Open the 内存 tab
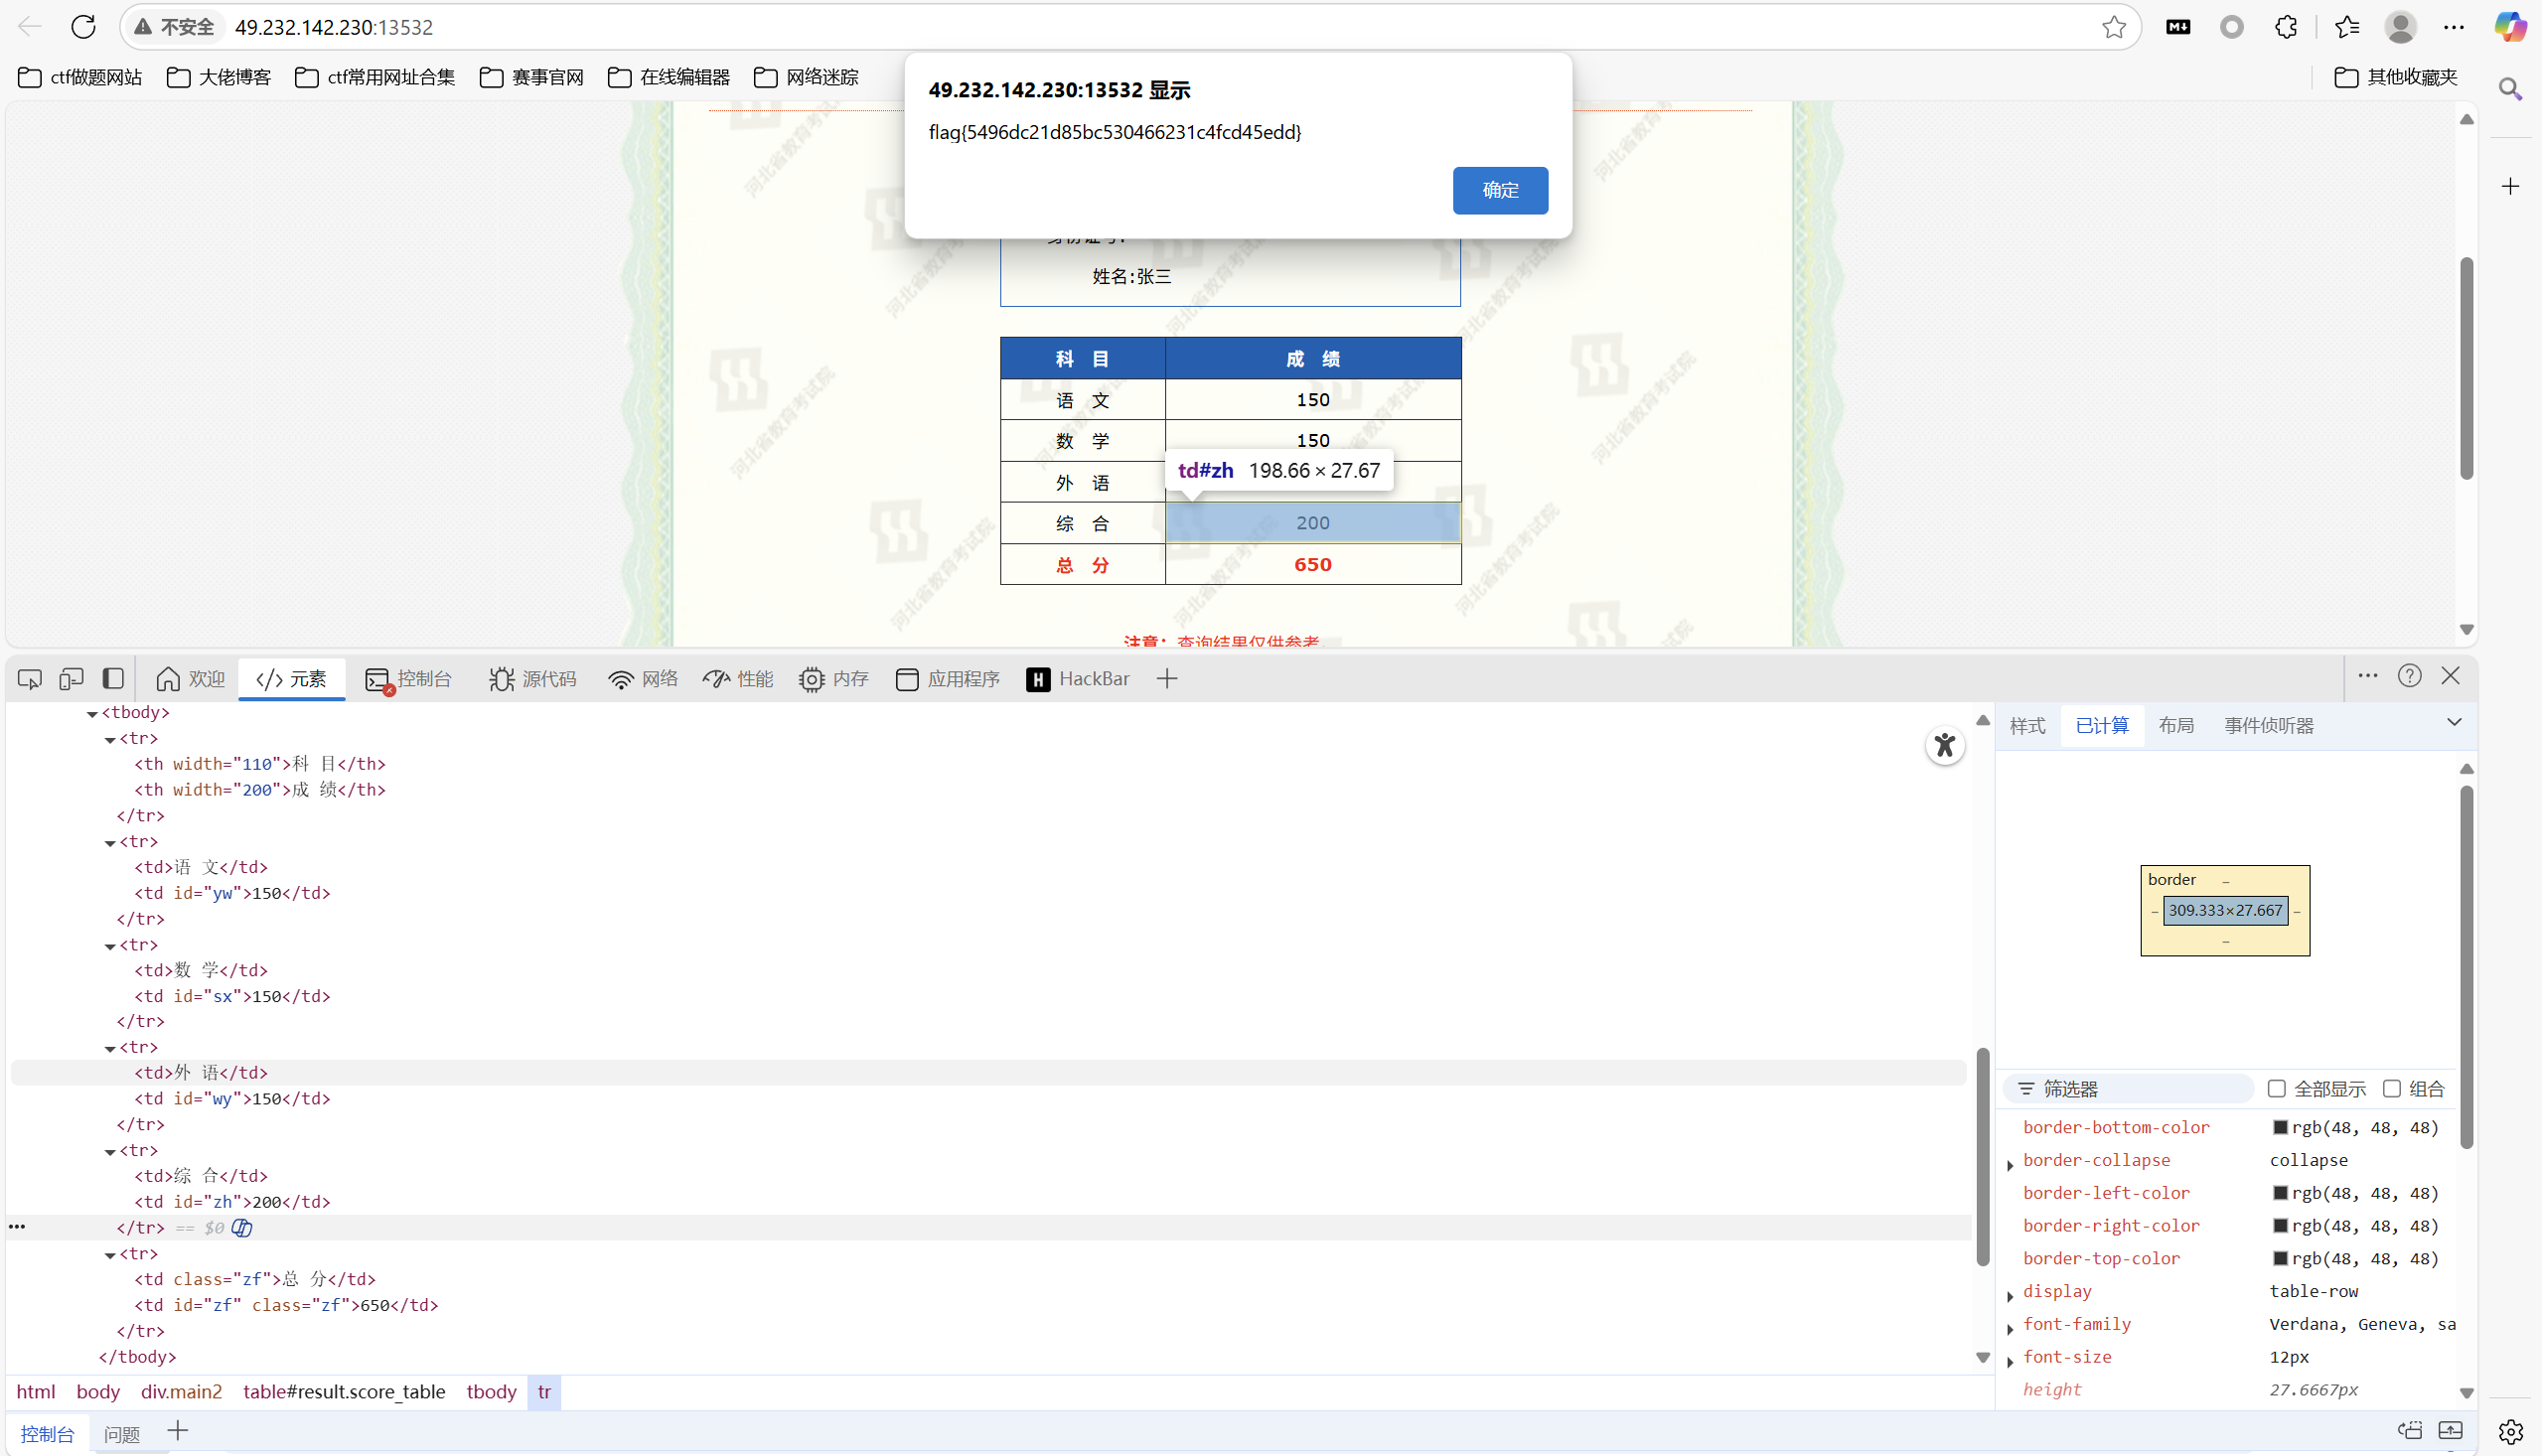 pyautogui.click(x=834, y=679)
